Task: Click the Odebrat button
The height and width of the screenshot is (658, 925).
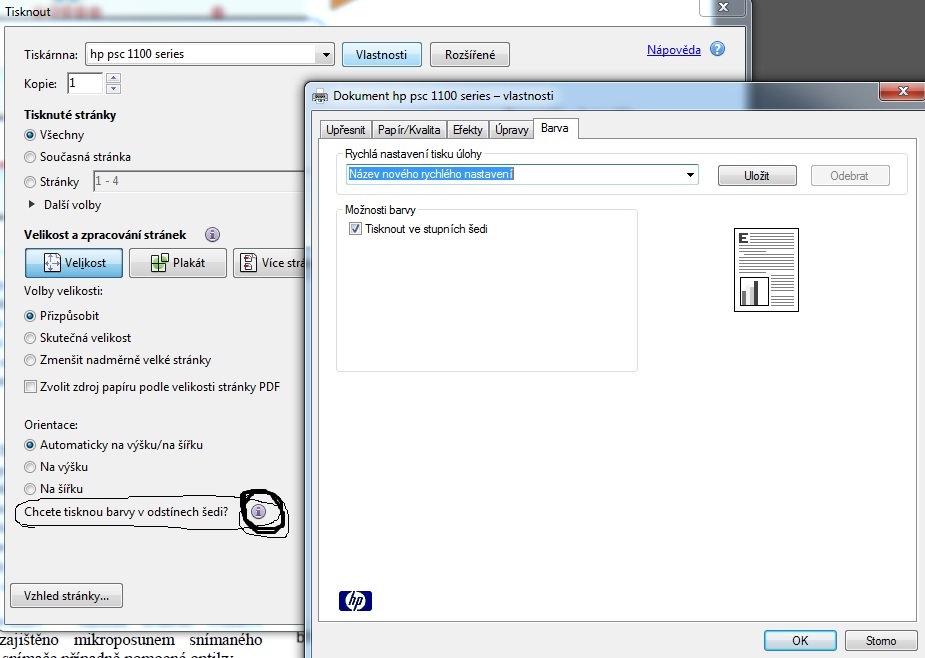Action: [849, 175]
